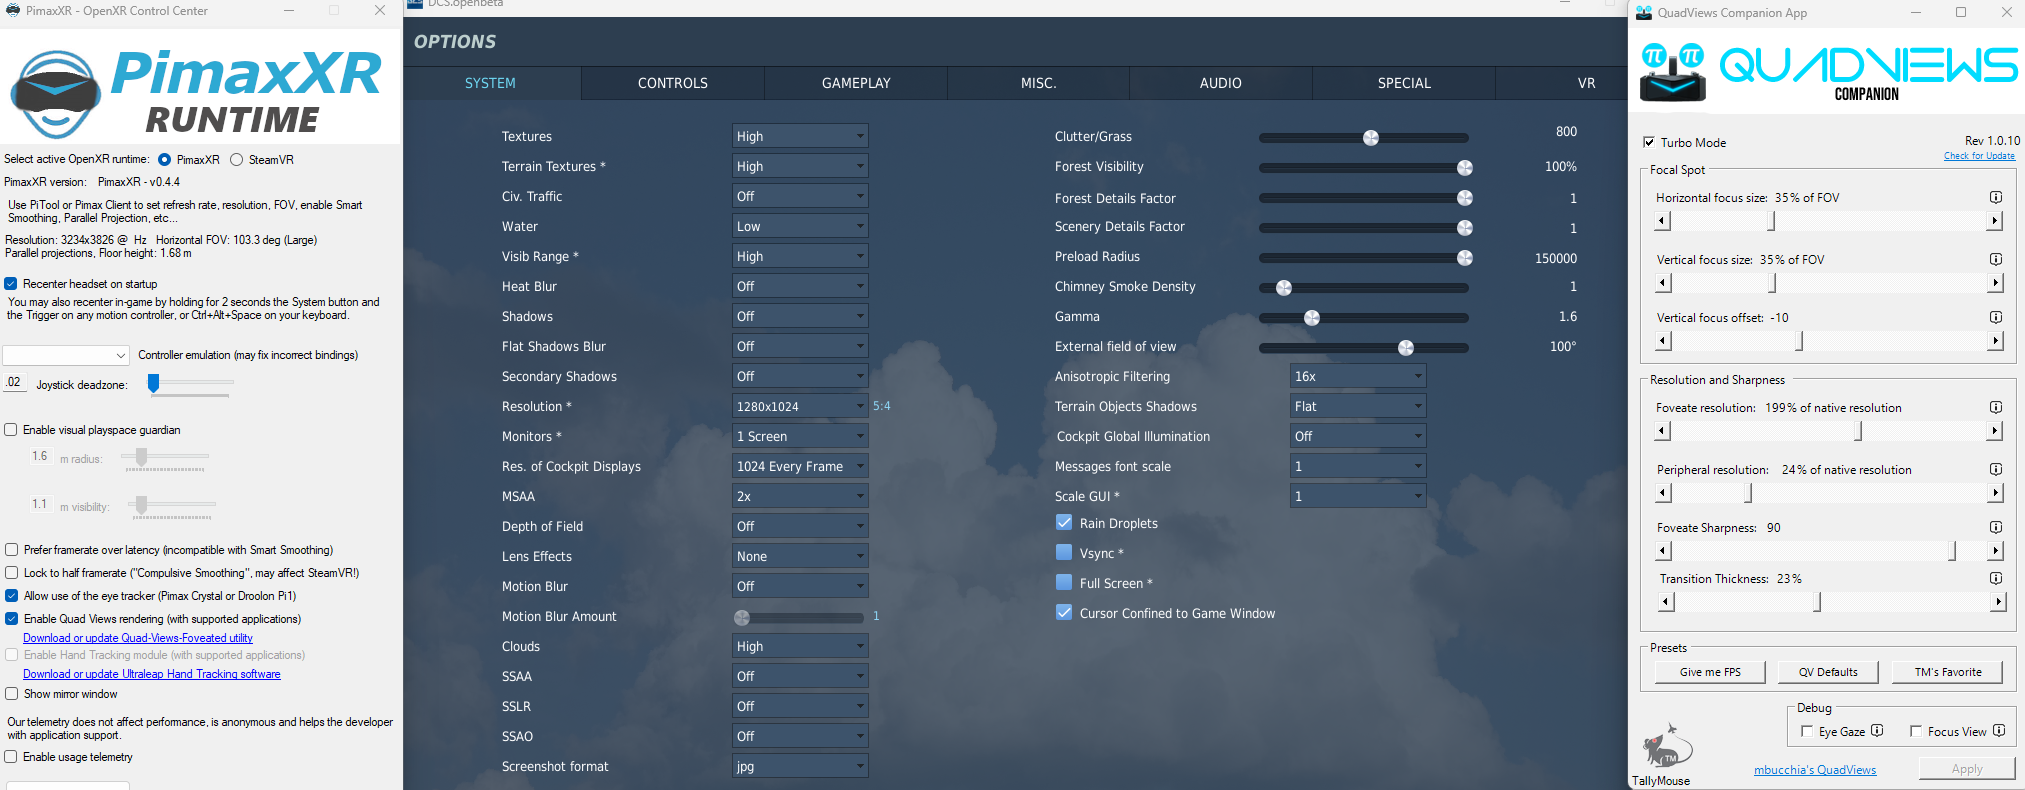Click right arrow of Vertical focus offset
This screenshot has height=790, width=2025.
1995,341
